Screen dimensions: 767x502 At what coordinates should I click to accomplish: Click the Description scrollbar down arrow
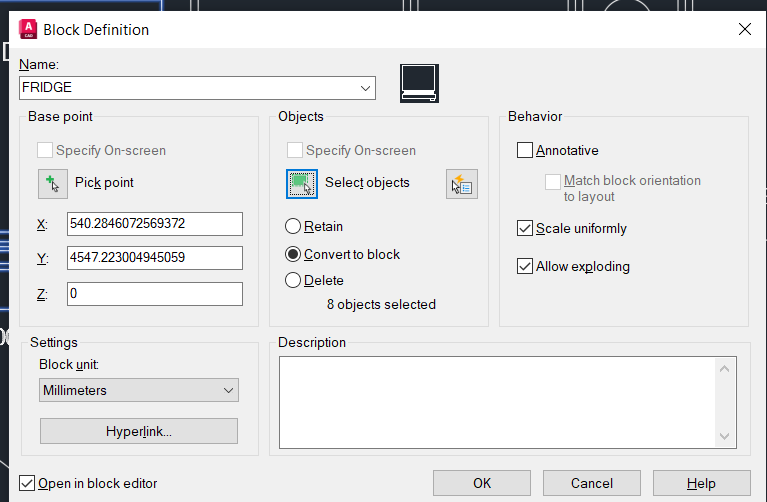[724, 435]
